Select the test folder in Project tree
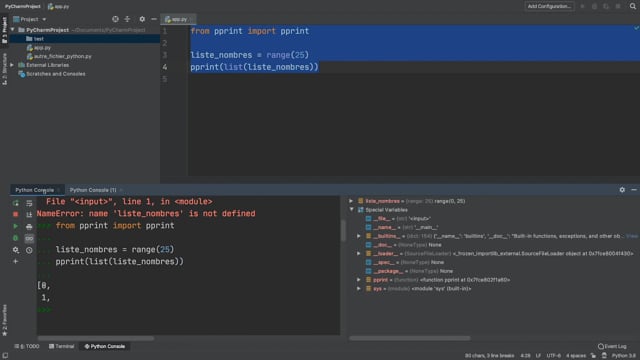The width and height of the screenshot is (640, 360). [x=39, y=39]
